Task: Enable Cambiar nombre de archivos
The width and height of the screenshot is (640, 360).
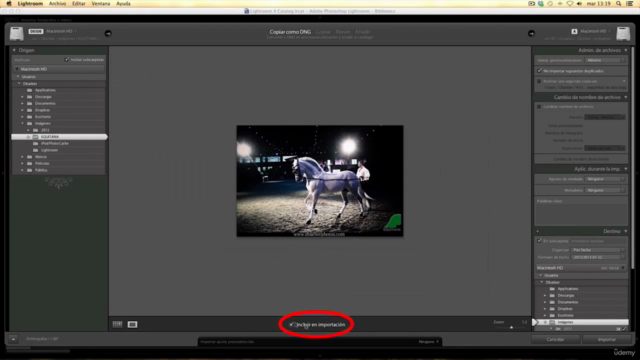Action: [x=539, y=107]
